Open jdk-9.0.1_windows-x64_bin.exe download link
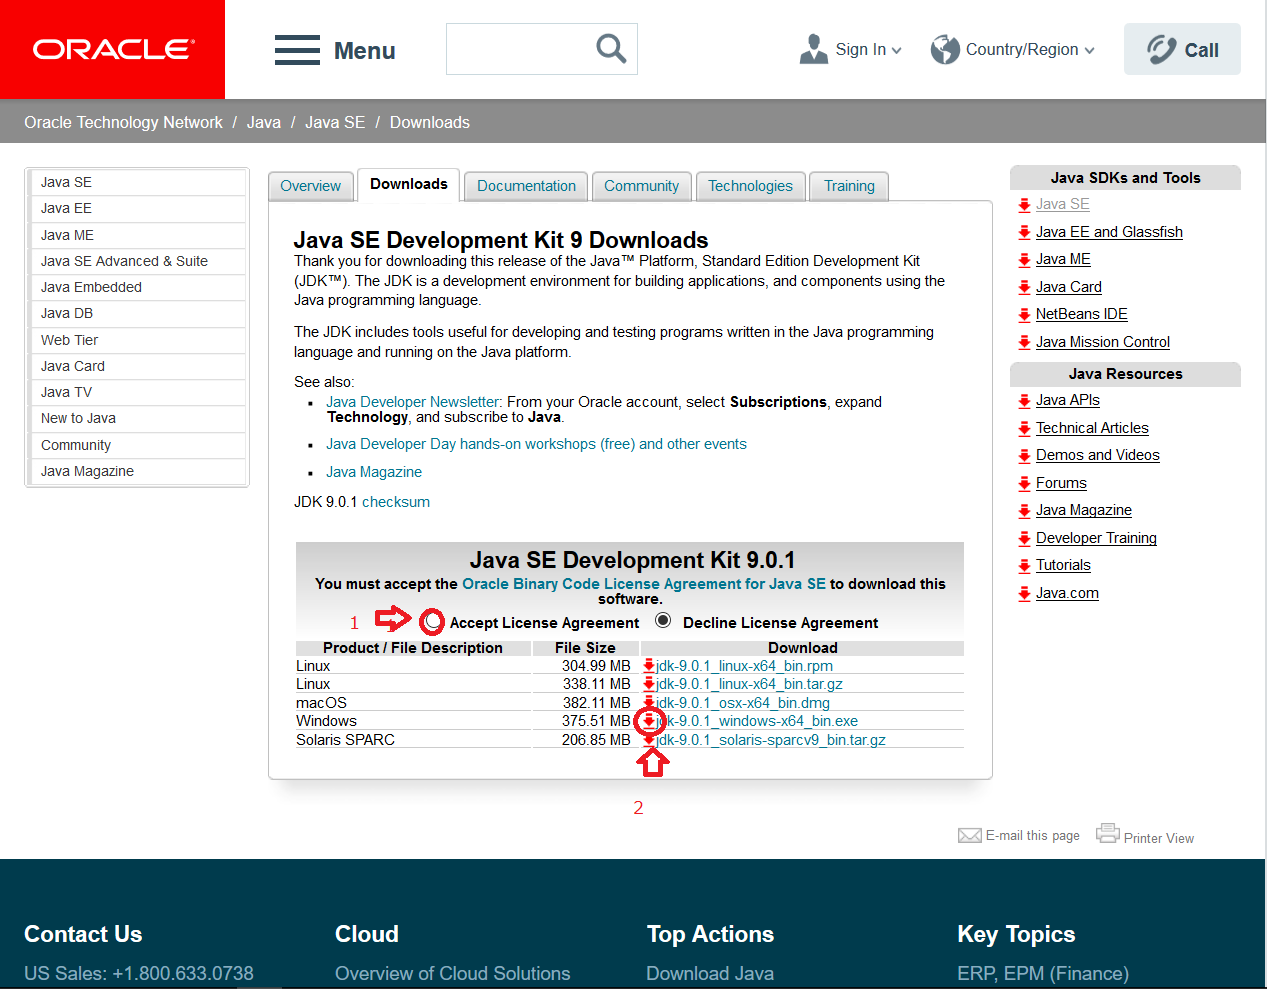Image resolution: width=1267 pixels, height=989 pixels. click(757, 721)
